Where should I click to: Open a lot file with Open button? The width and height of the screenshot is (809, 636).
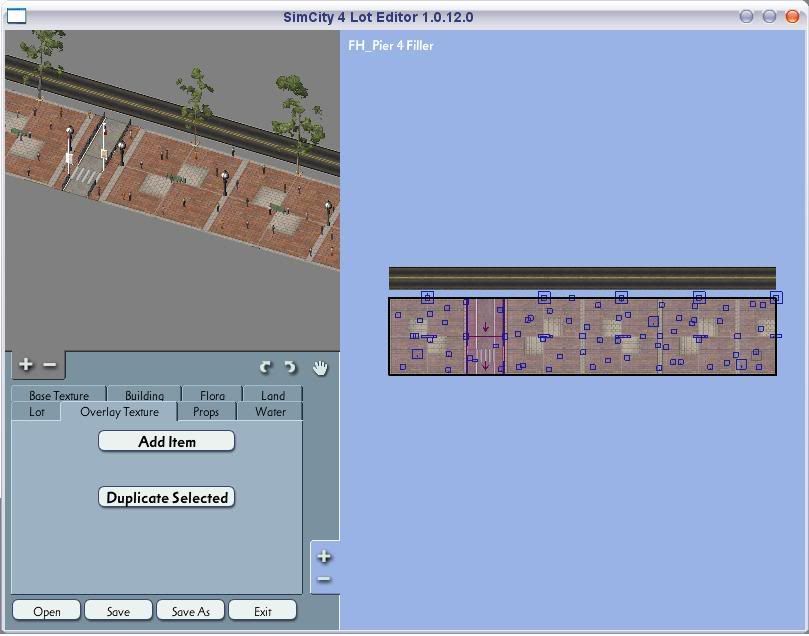click(x=46, y=611)
